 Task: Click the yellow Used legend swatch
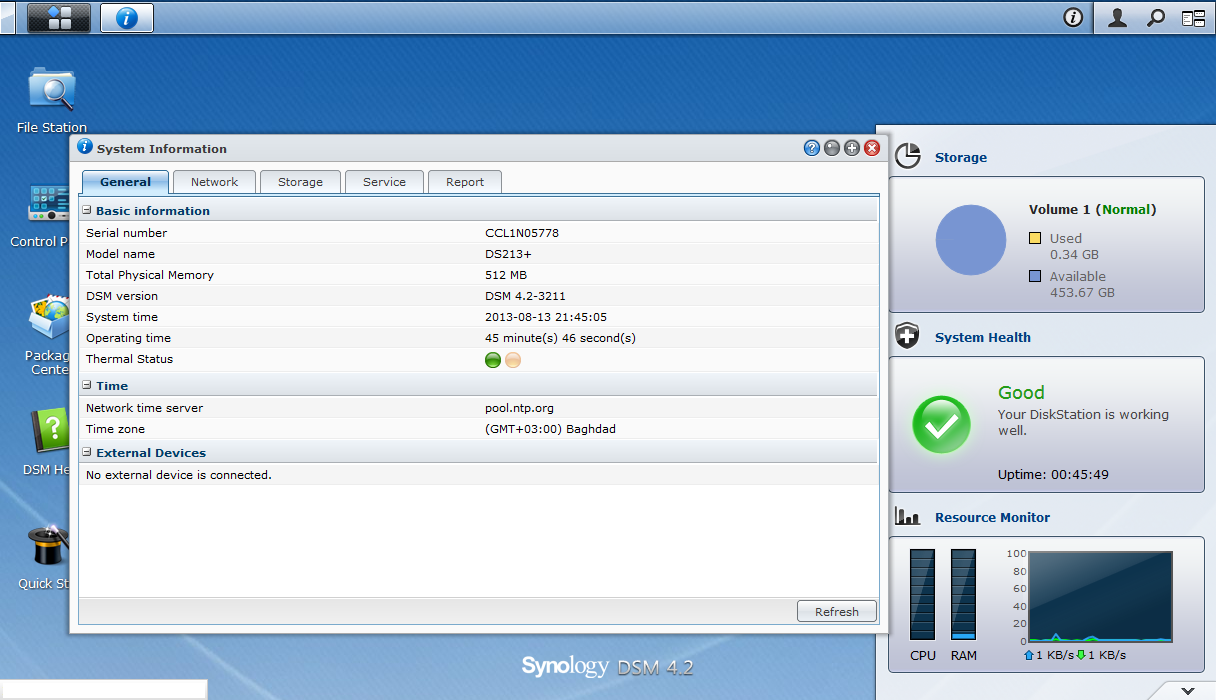(x=1035, y=238)
